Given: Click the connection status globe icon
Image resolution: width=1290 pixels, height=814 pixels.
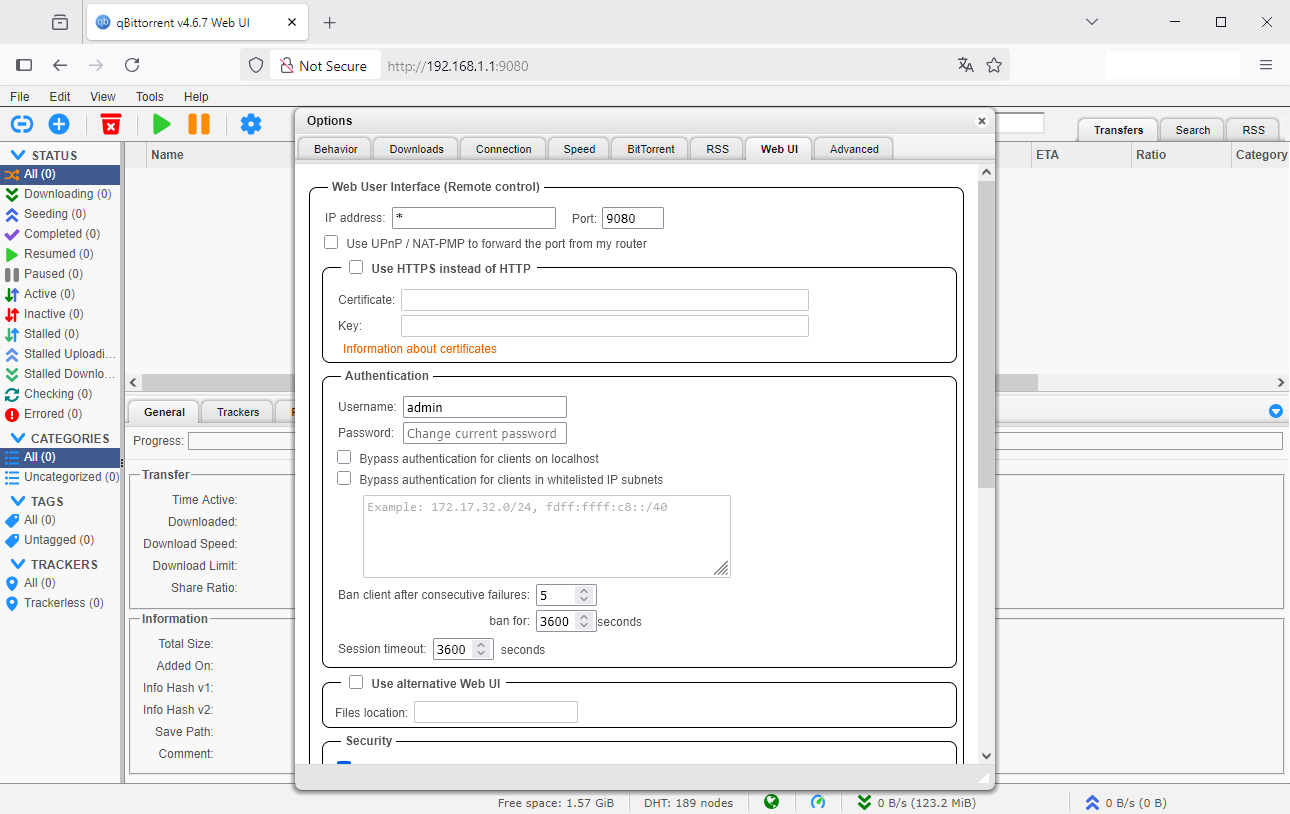Looking at the screenshot, I should tap(771, 802).
